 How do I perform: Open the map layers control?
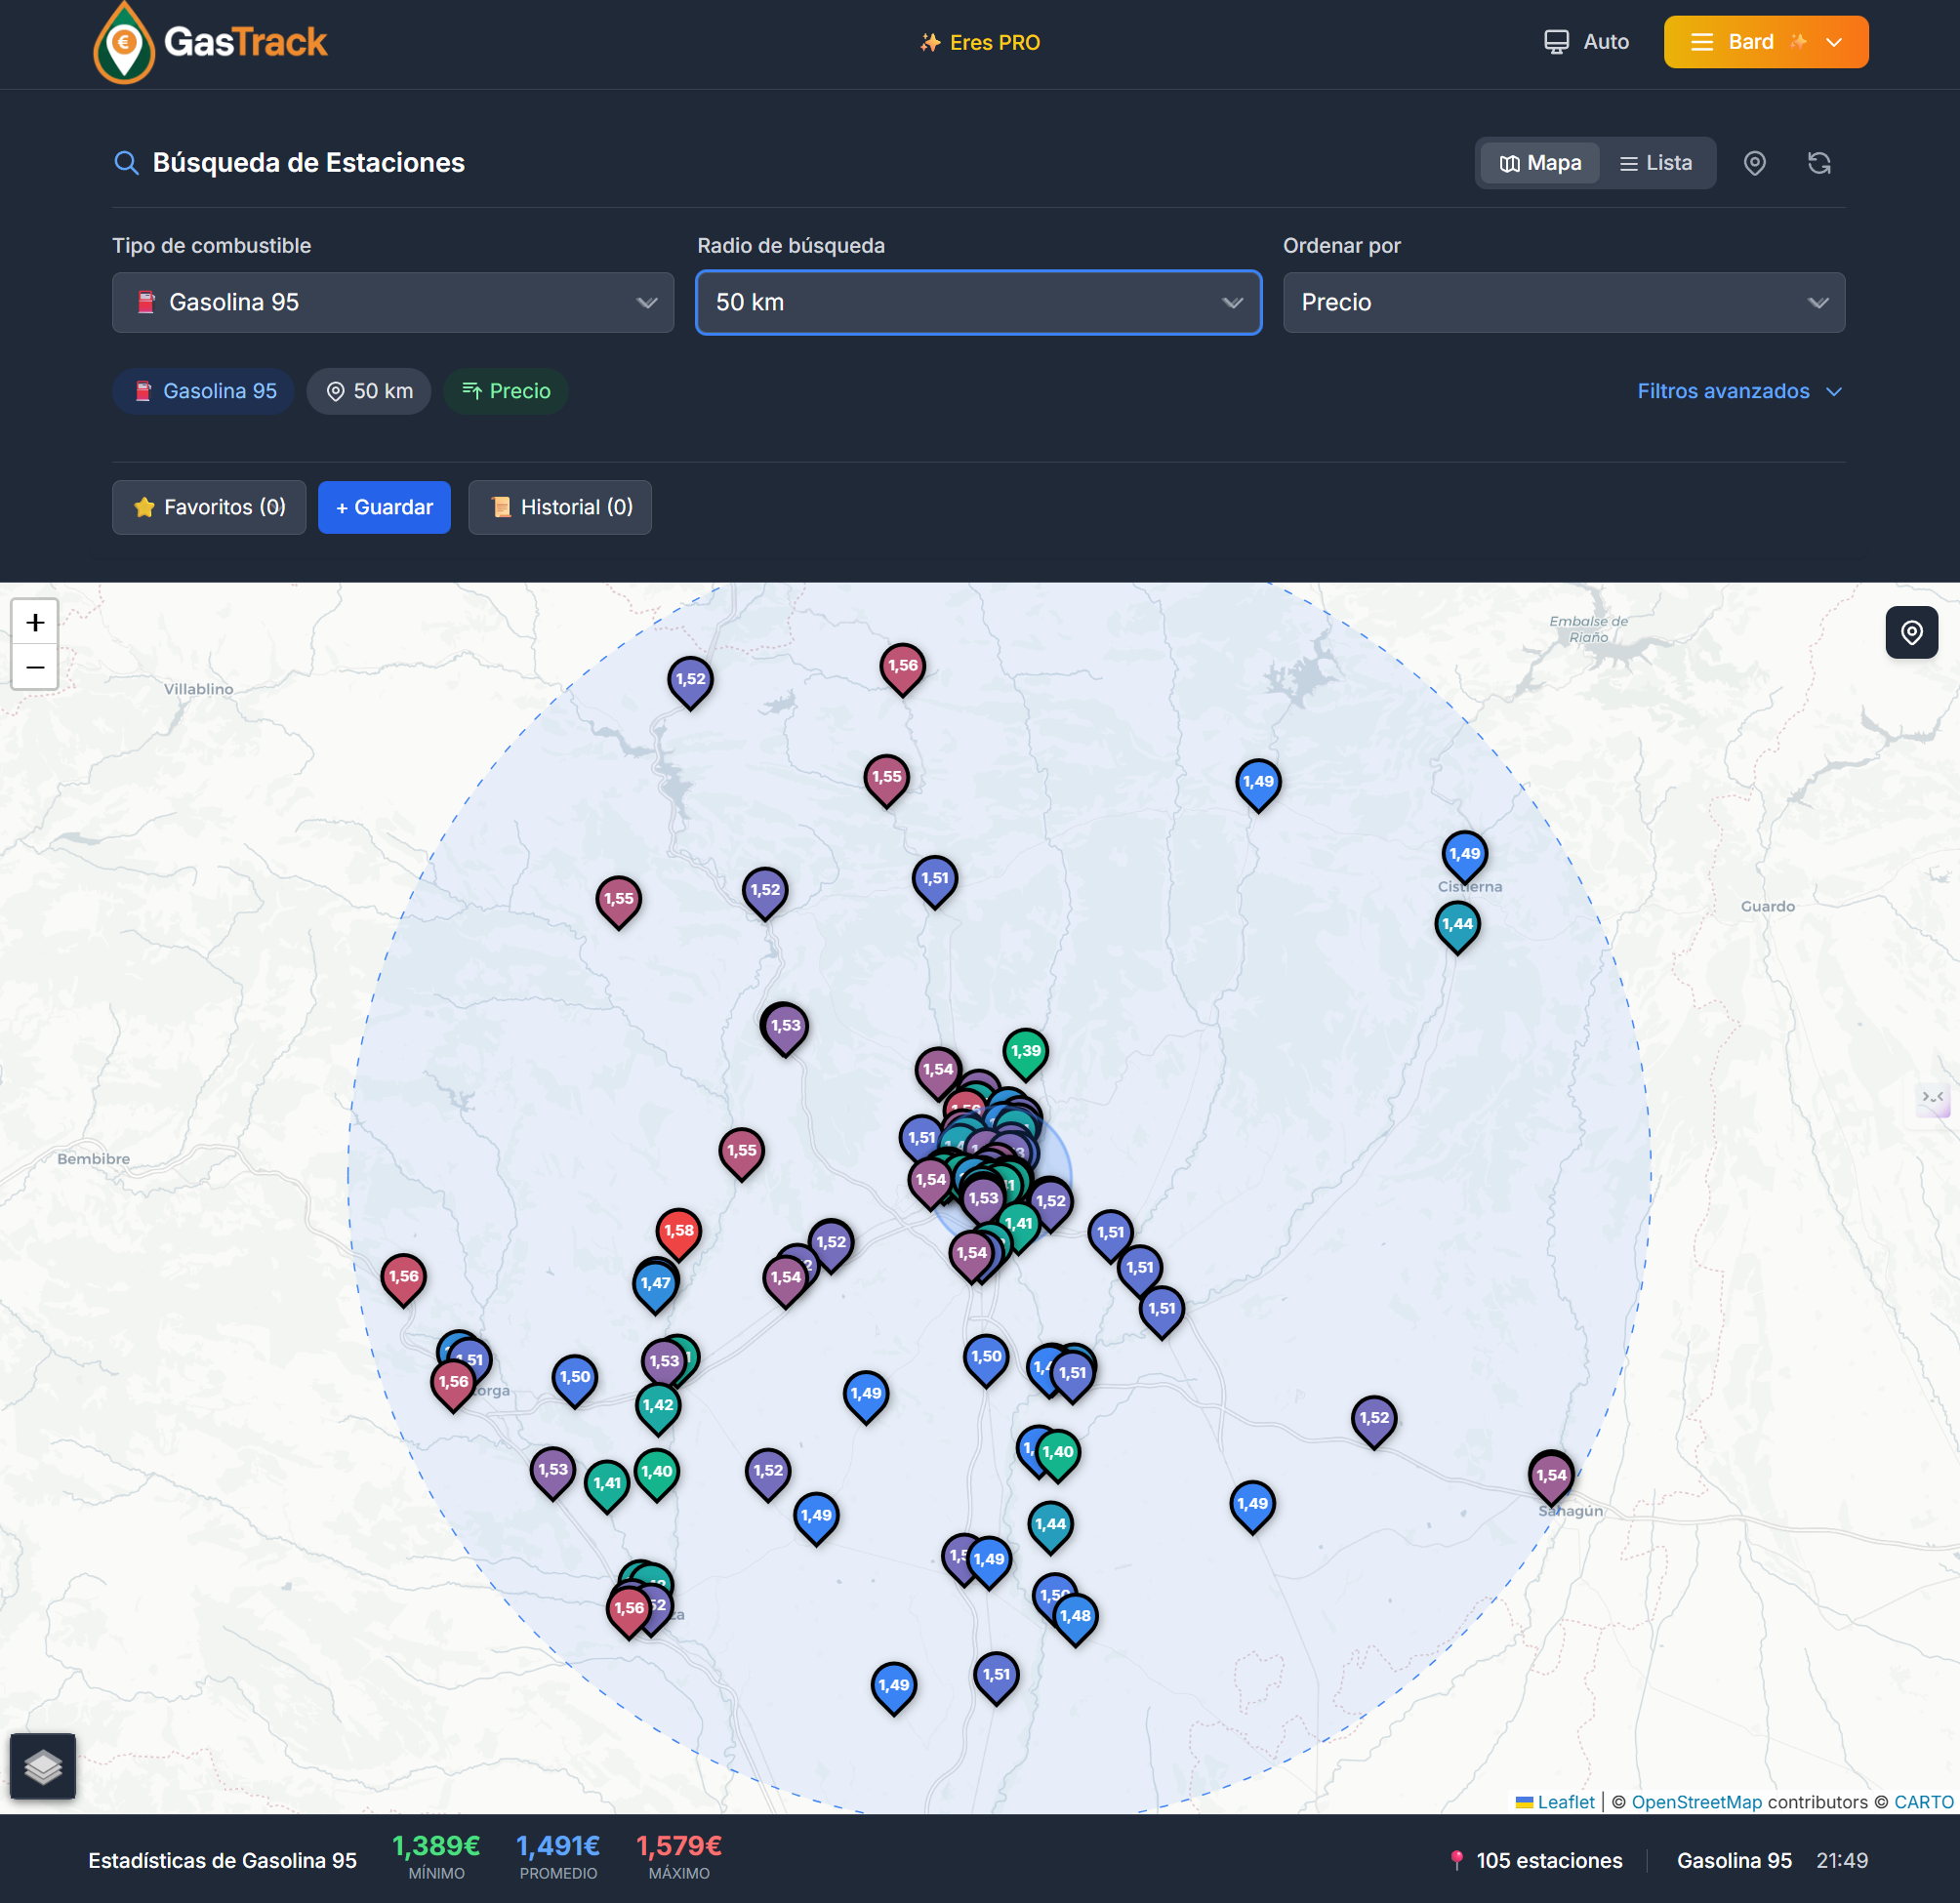pyautogui.click(x=43, y=1766)
